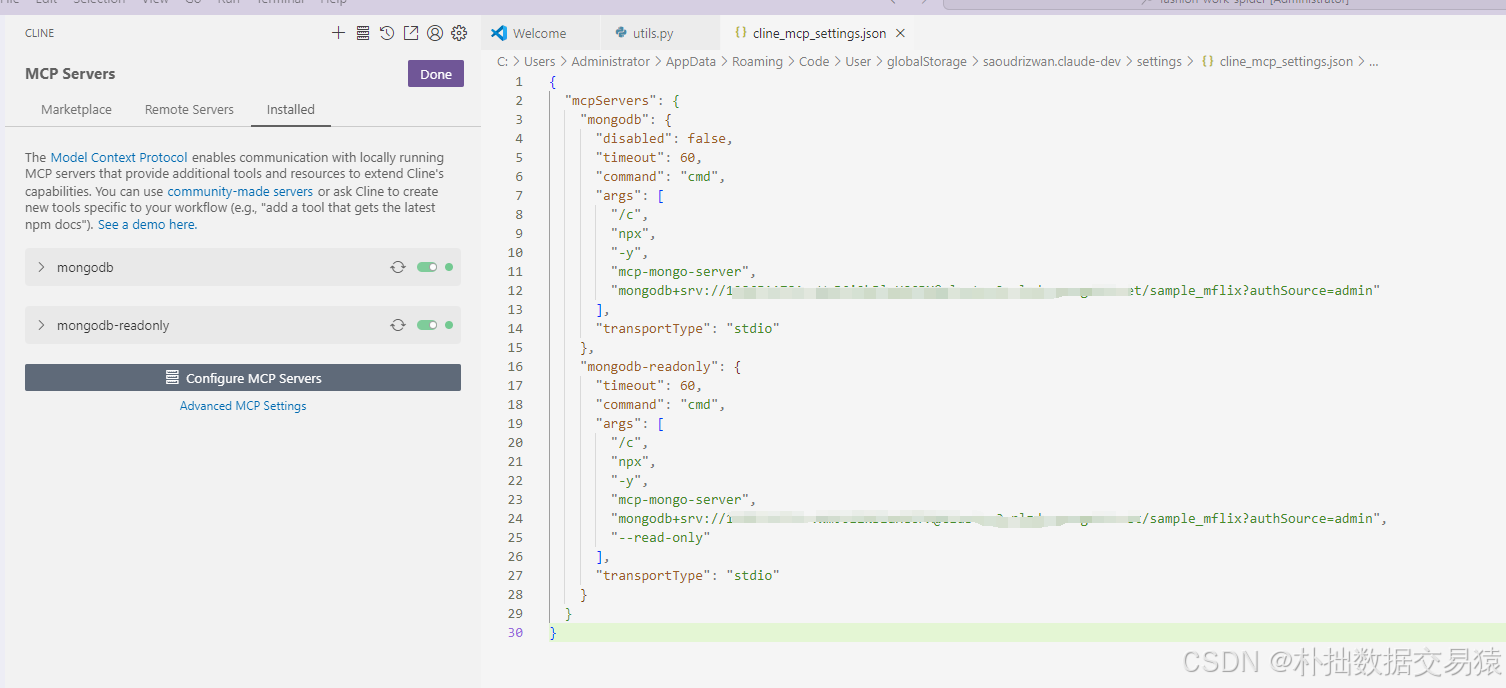Click the C: breadcrumb drive segment
The height and width of the screenshot is (688, 1506).
click(503, 61)
